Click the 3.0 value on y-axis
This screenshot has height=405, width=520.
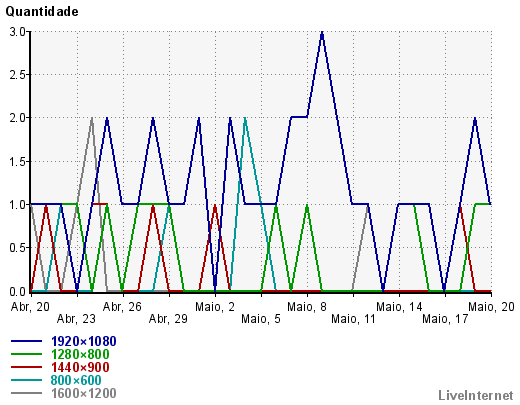[x=17, y=32]
